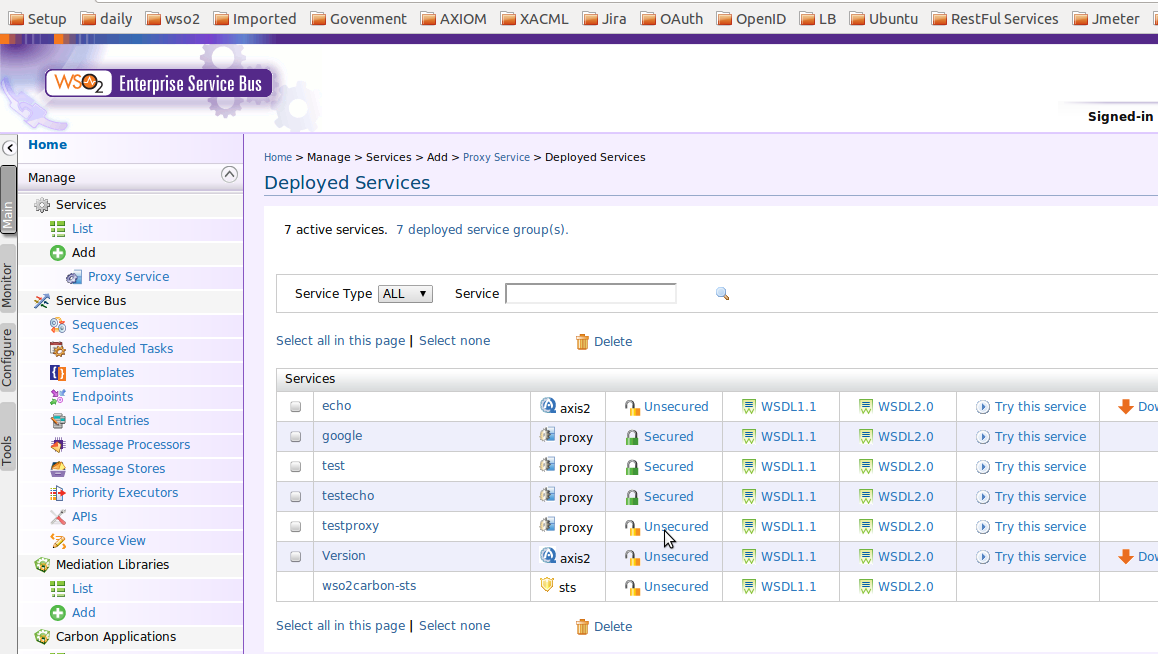
Task: Click Secured link in testecho row
Action: pyautogui.click(x=668, y=497)
